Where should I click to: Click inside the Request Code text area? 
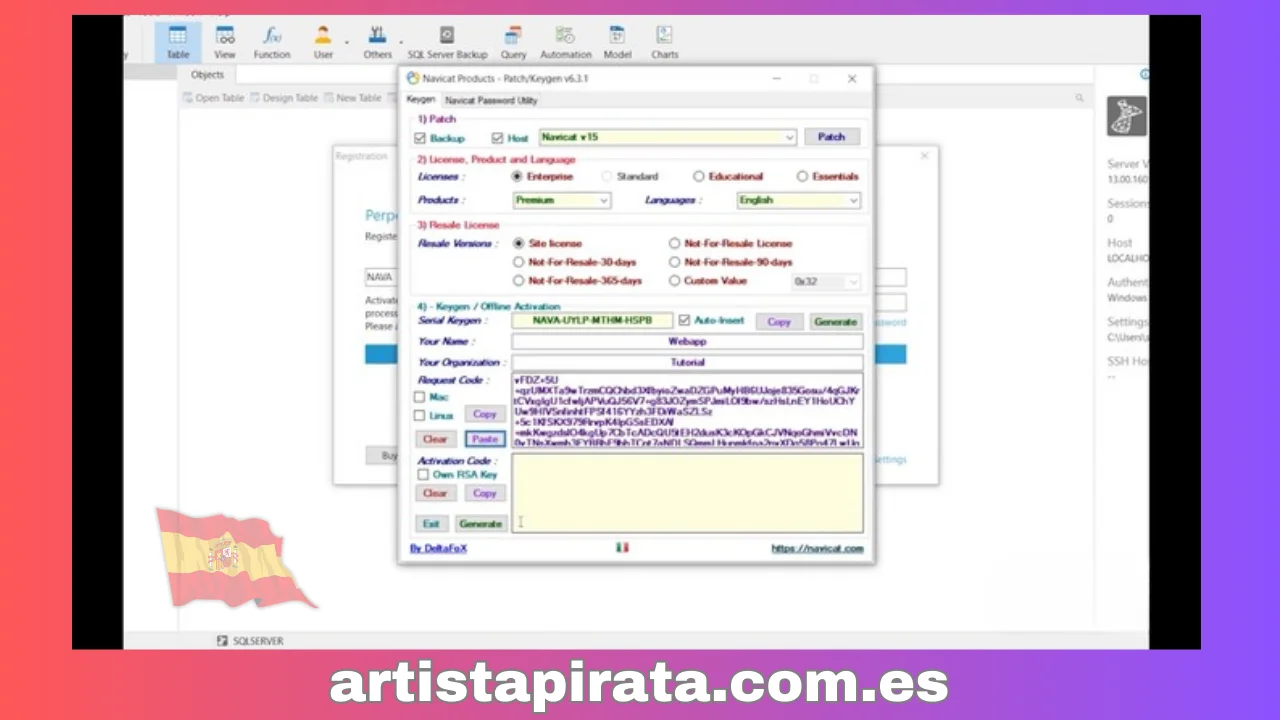(687, 410)
